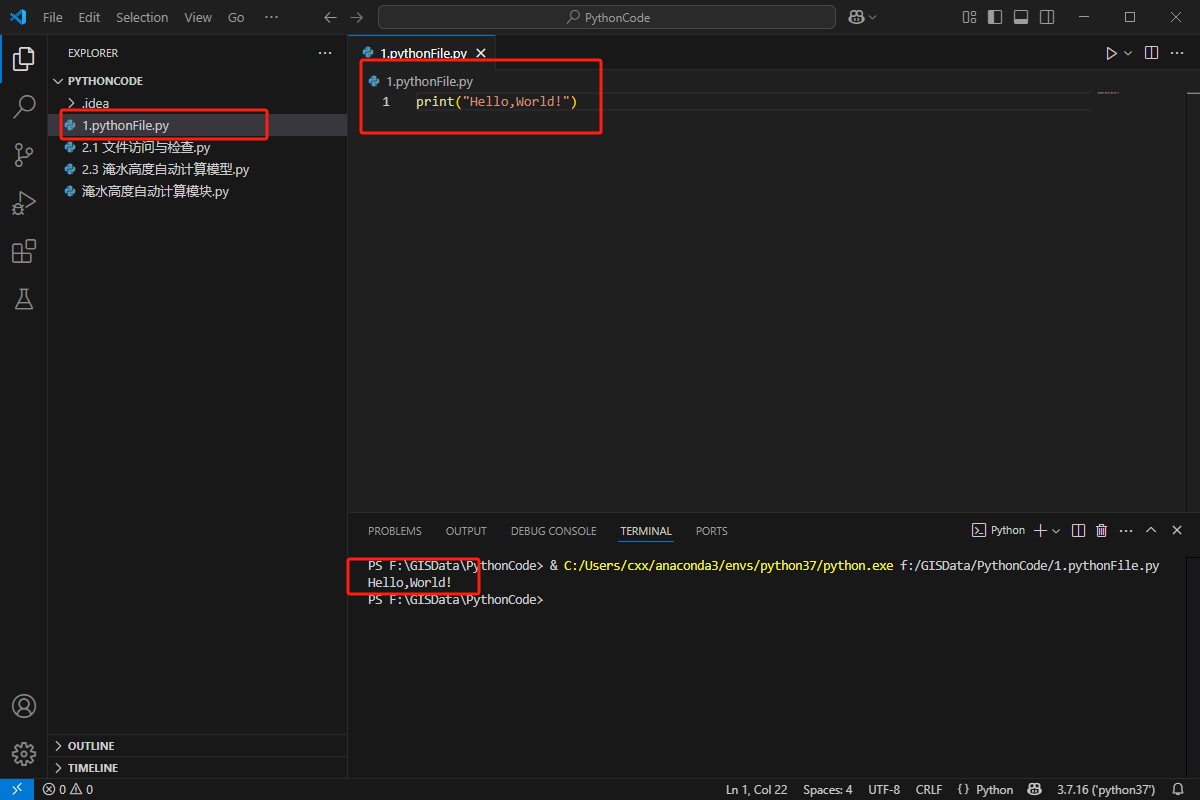Open the Selection menu
Image resolution: width=1200 pixels, height=800 pixels.
click(142, 17)
